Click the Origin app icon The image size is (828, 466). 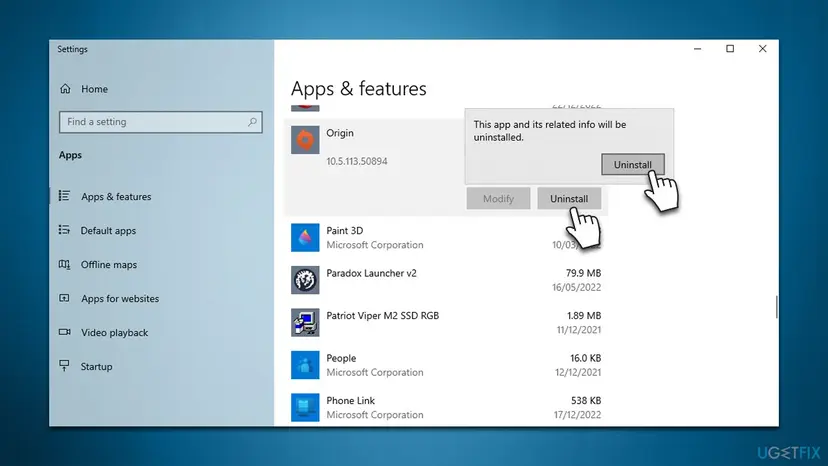305,140
